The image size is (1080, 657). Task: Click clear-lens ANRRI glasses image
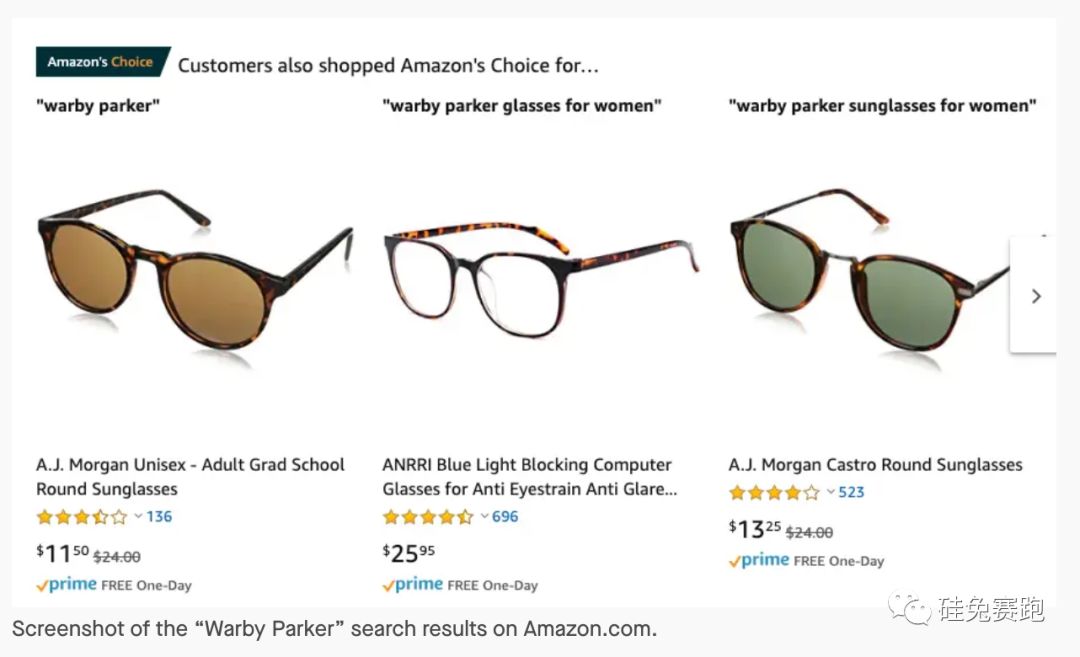pos(538,280)
